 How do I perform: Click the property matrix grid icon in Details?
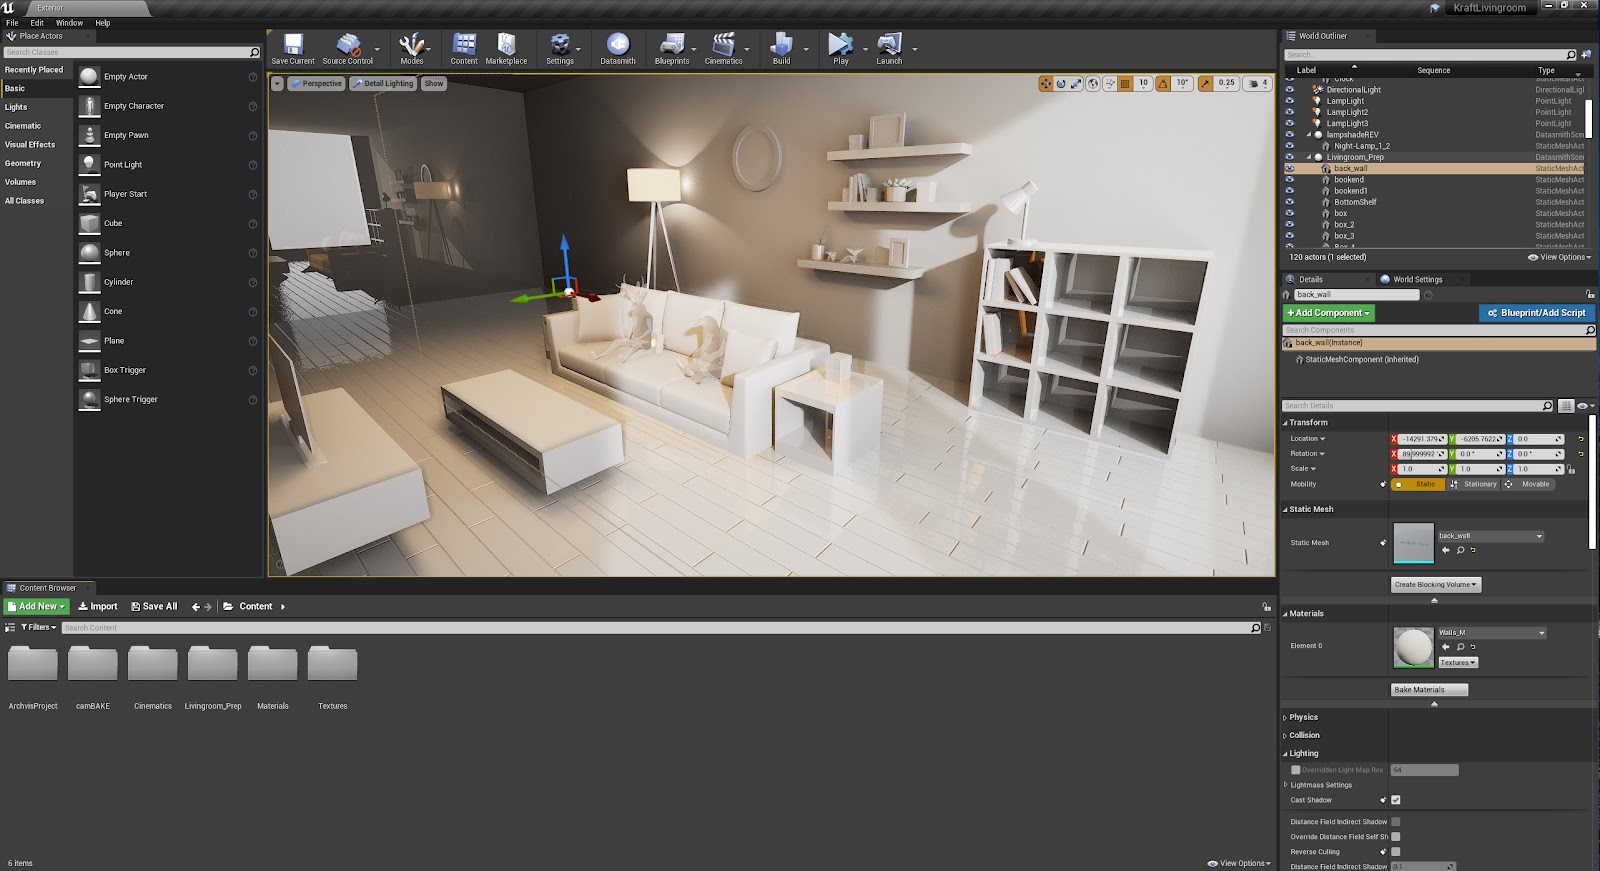point(1566,406)
